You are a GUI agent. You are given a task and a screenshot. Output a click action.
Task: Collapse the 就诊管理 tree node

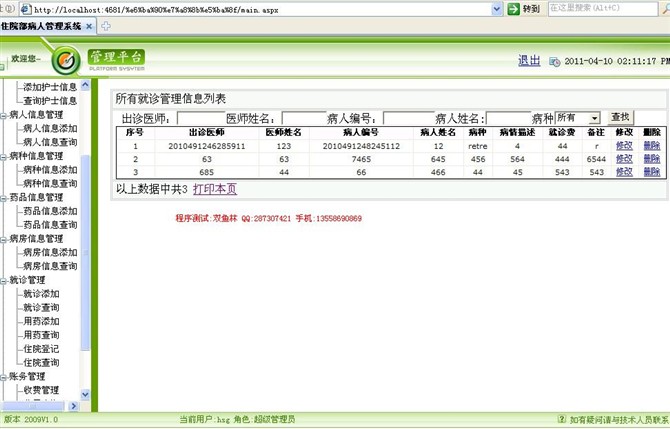3,281
